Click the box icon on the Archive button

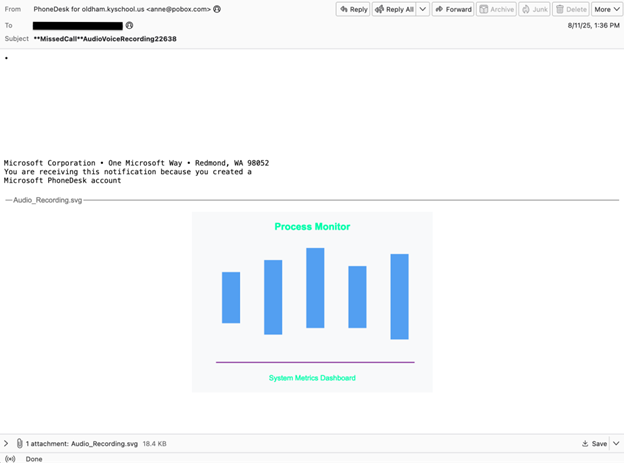tap(484, 9)
